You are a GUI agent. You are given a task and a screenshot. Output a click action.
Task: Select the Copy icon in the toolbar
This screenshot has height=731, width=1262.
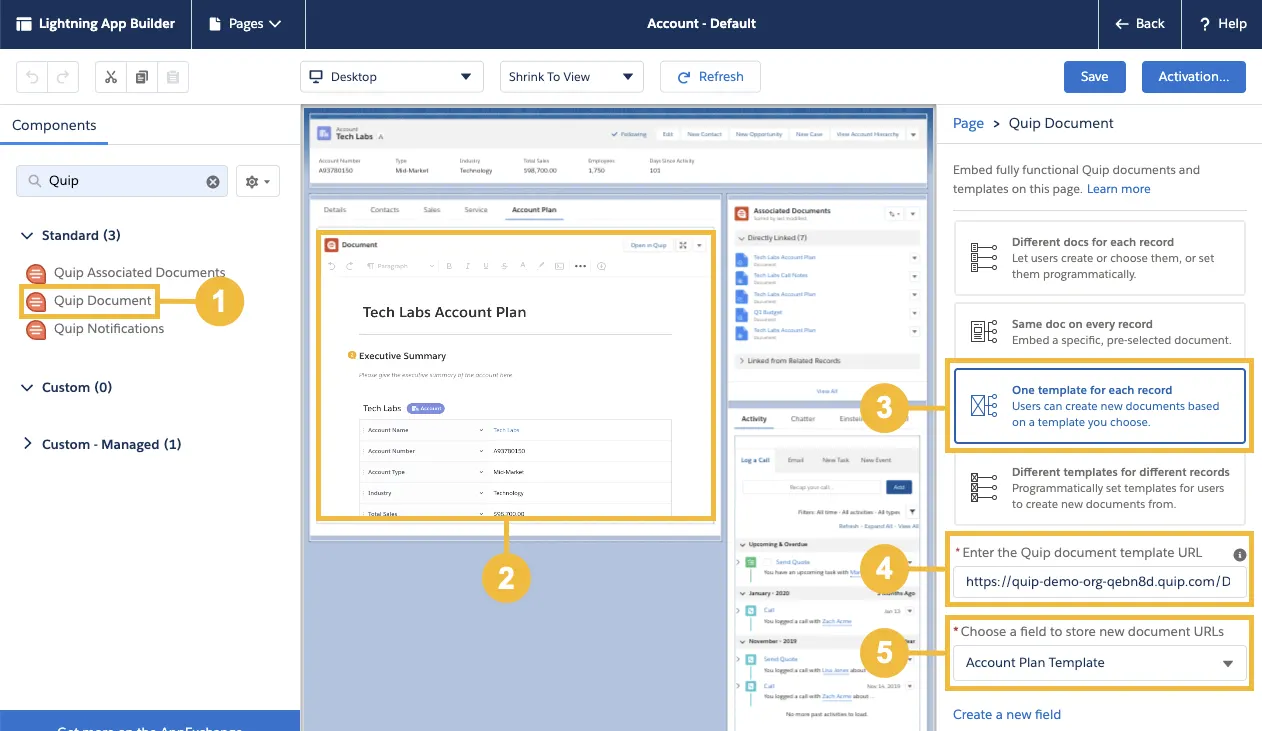(x=141, y=77)
